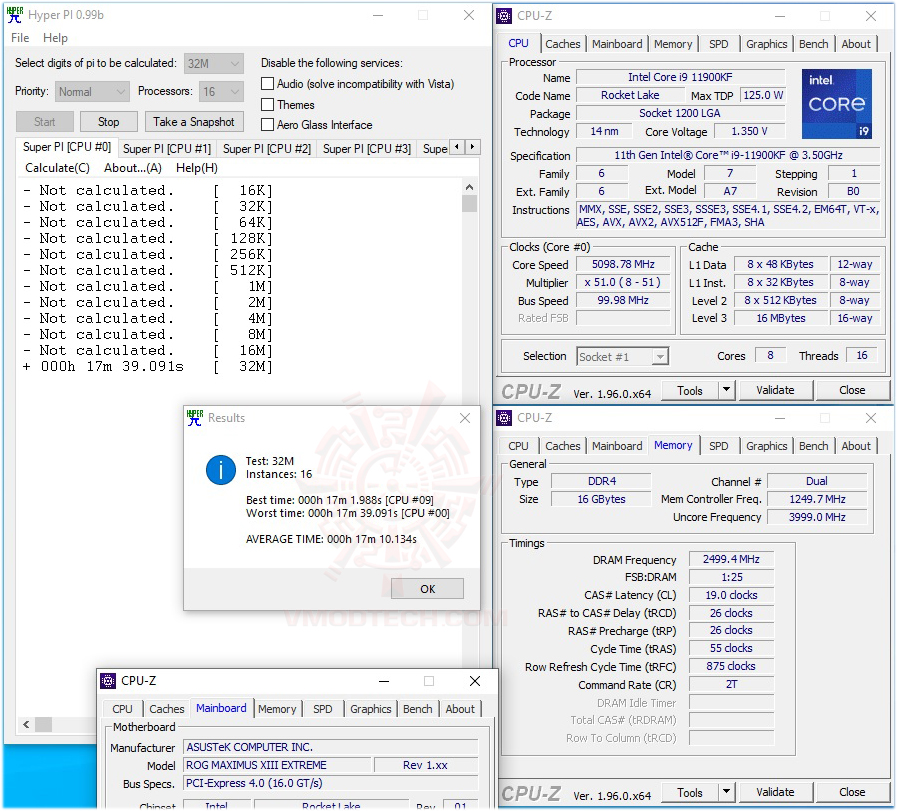Close the Results dialog with X

click(x=465, y=418)
